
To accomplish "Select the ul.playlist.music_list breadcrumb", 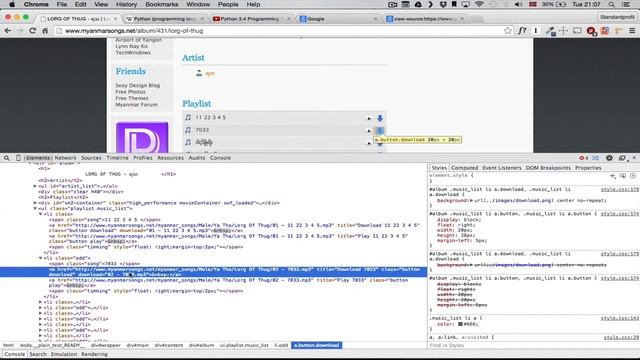I will point(244,345).
